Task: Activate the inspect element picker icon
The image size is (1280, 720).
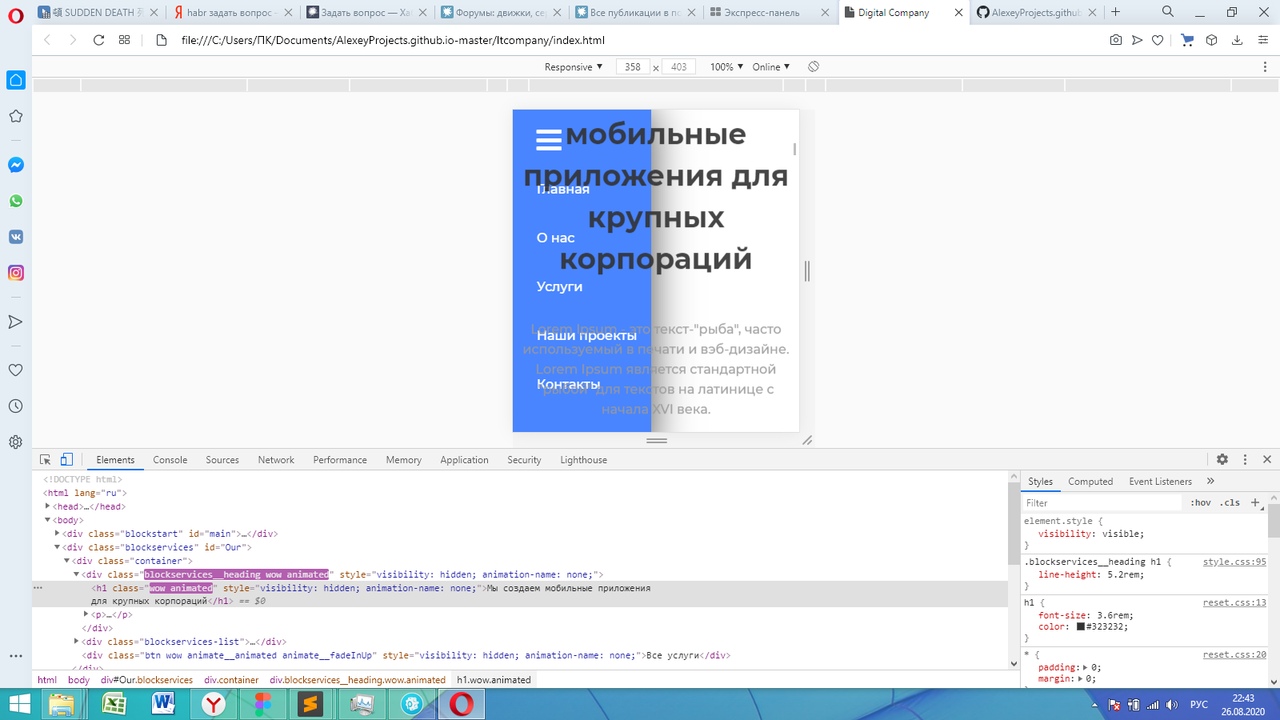Action: pos(45,460)
